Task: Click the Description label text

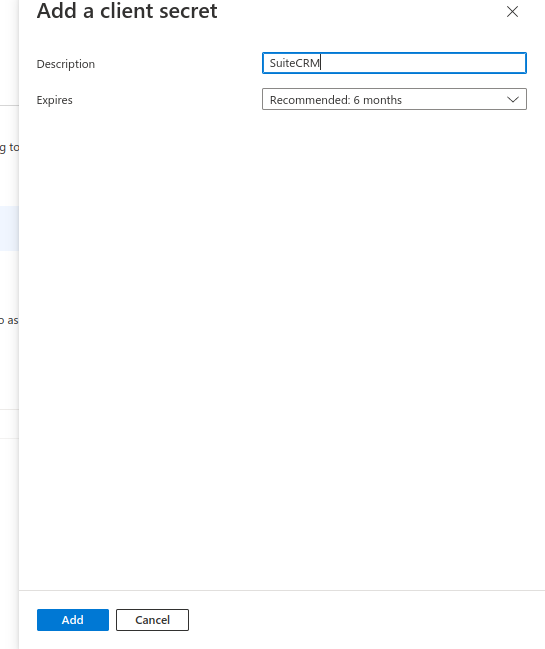Action: point(66,64)
